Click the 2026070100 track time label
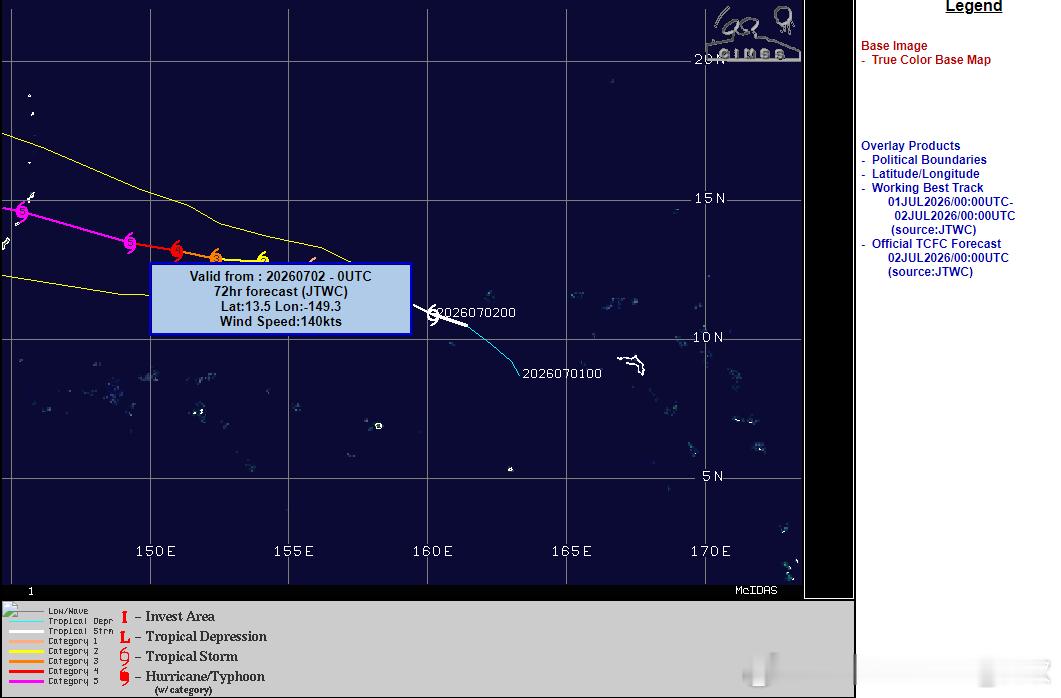1061x698 pixels. click(x=562, y=373)
